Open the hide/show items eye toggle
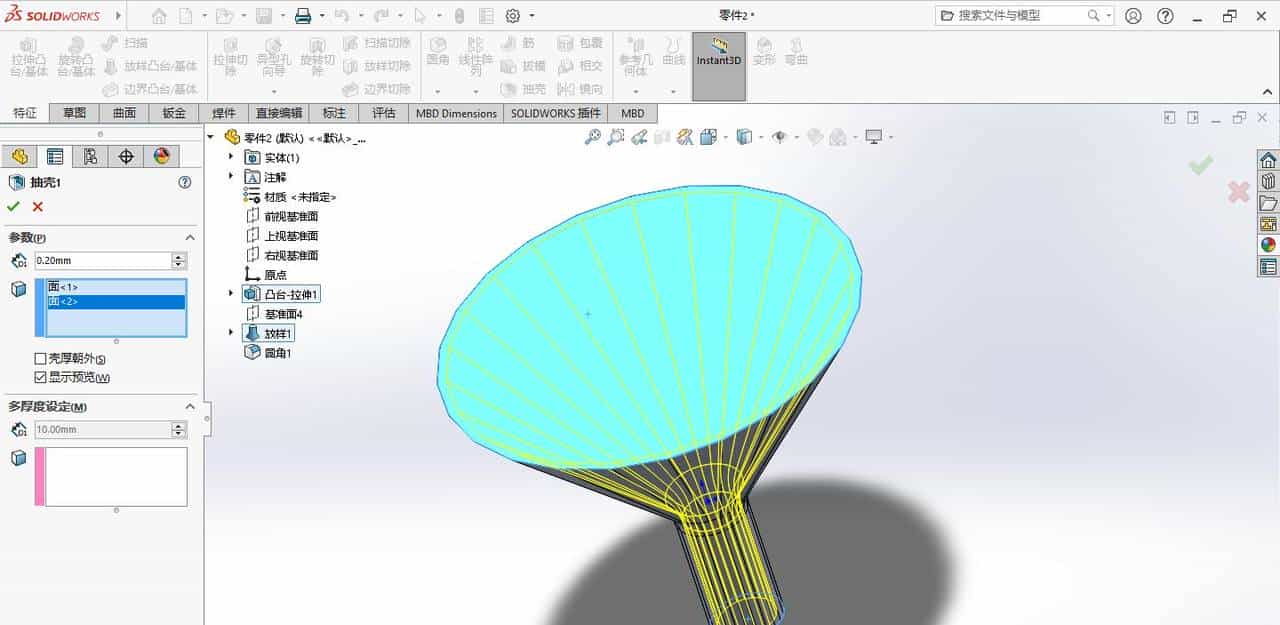Screen dimensions: 1280x625 pyautogui.click(x=779, y=138)
